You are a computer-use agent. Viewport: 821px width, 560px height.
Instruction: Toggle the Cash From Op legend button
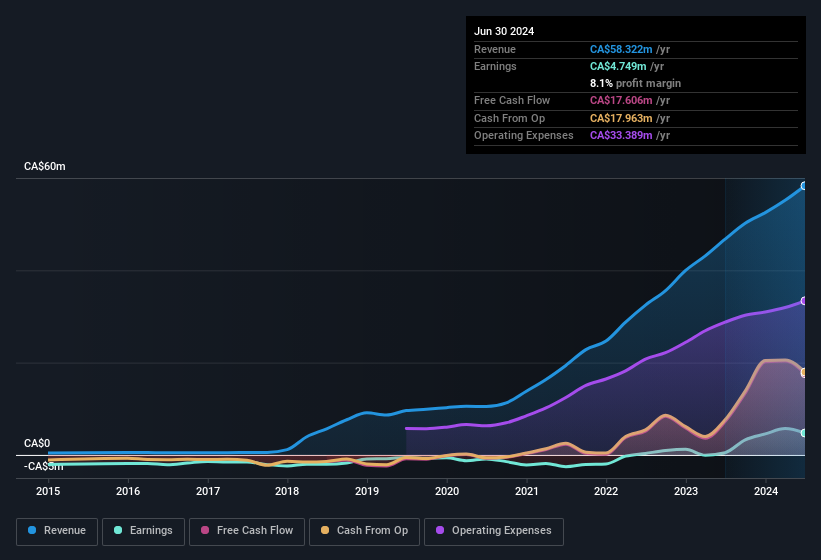point(364,531)
